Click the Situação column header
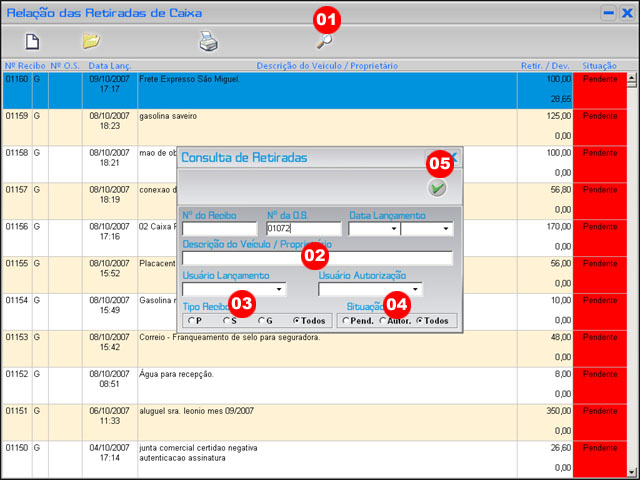The height and width of the screenshot is (480, 640). pyautogui.click(x=600, y=65)
